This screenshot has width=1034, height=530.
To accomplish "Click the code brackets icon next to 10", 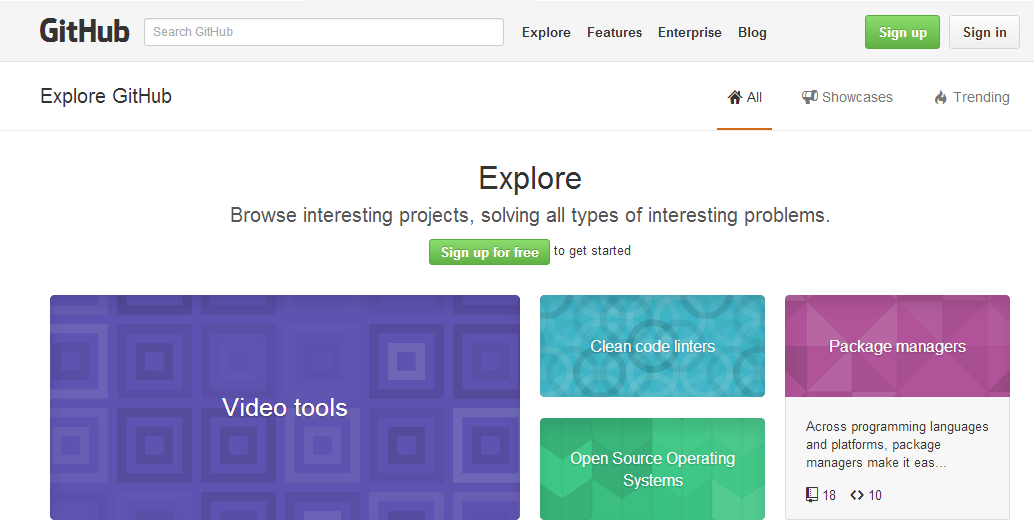I will point(857,494).
